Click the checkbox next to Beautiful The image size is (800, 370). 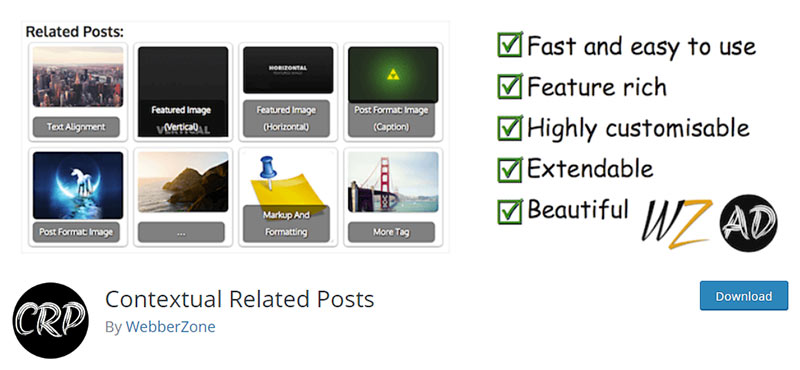click(510, 211)
